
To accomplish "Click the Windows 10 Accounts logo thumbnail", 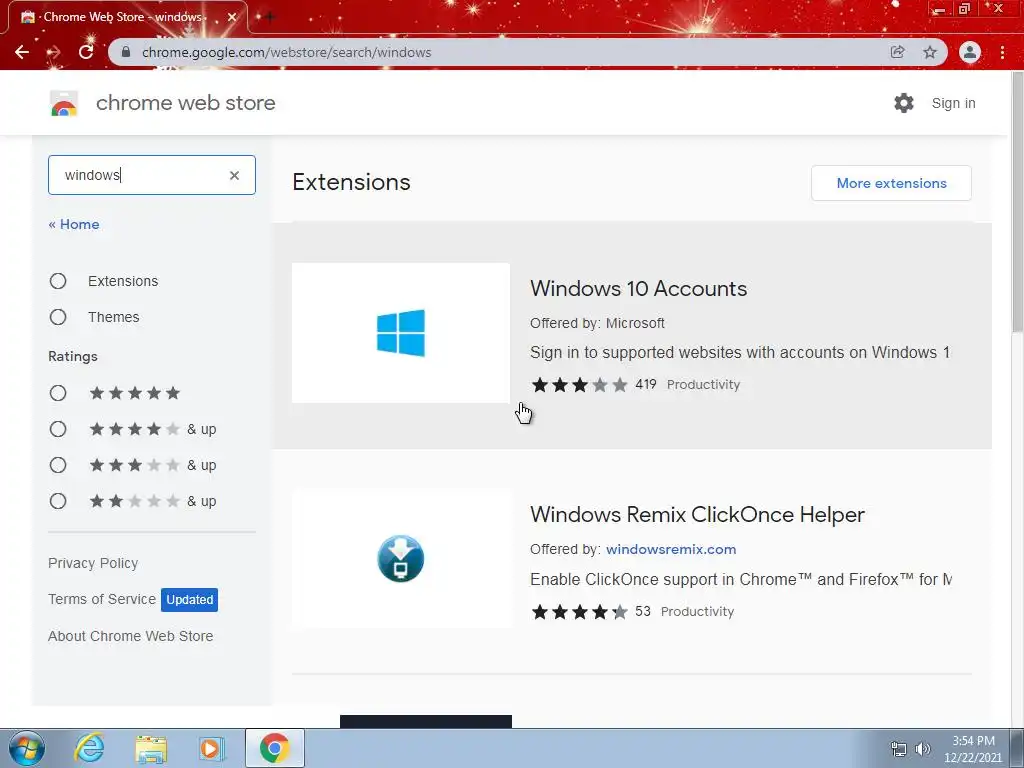I will [x=401, y=333].
